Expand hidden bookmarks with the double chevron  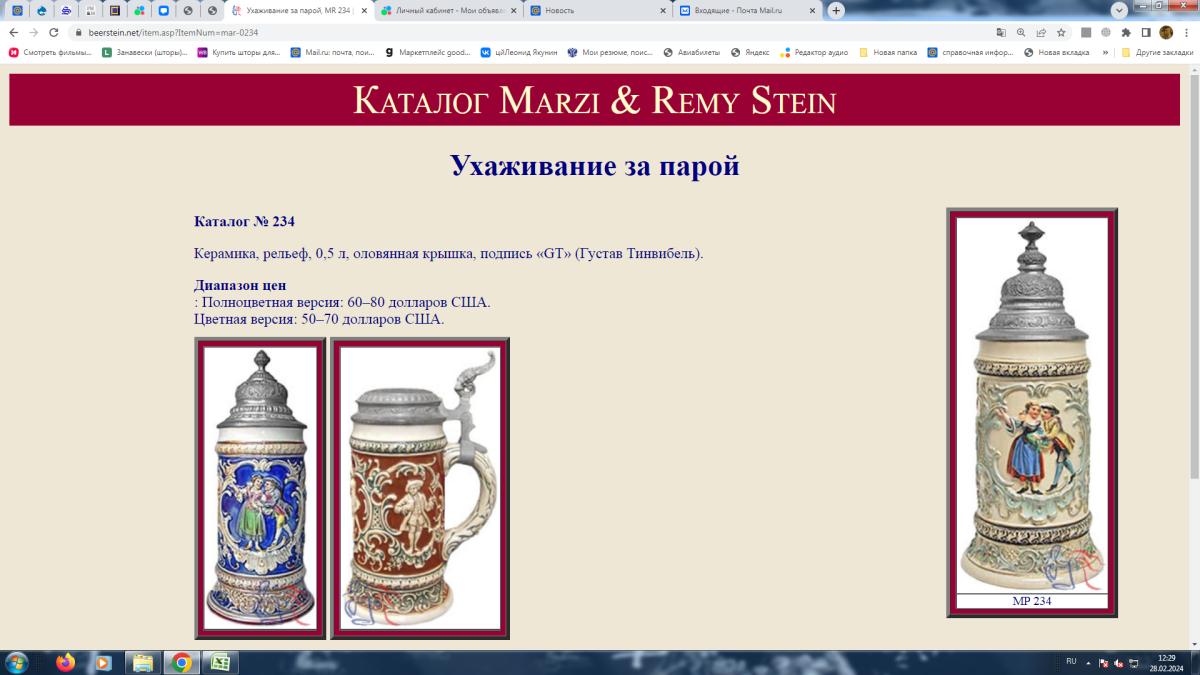tap(1105, 52)
